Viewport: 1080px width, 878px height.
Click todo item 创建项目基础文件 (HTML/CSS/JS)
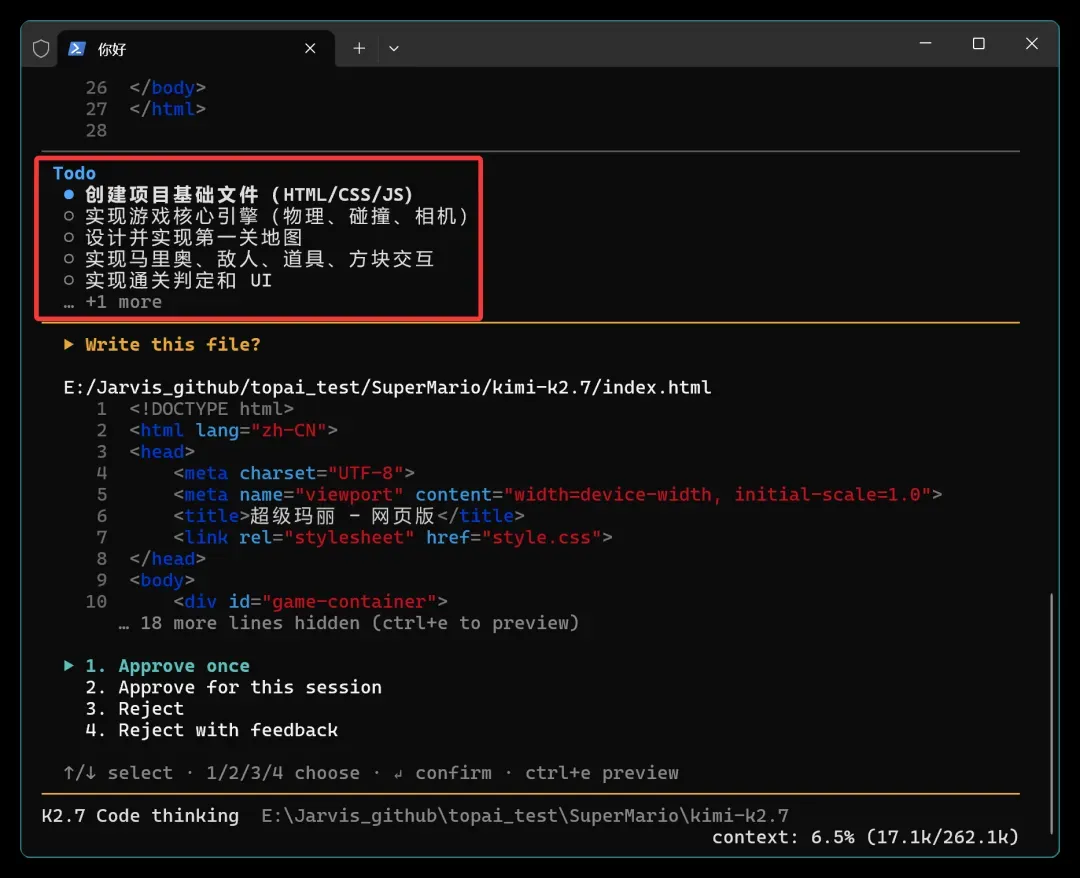[x=249, y=195]
